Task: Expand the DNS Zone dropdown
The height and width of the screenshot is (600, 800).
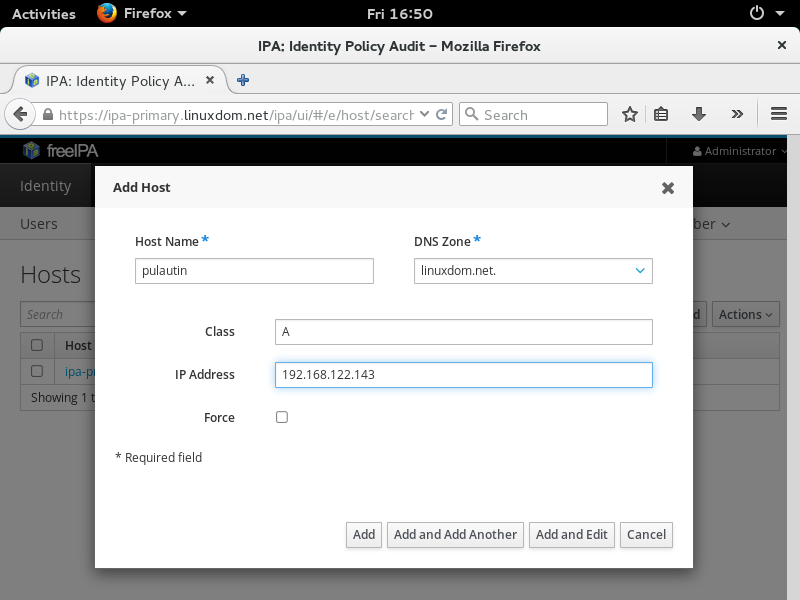Action: pos(640,271)
